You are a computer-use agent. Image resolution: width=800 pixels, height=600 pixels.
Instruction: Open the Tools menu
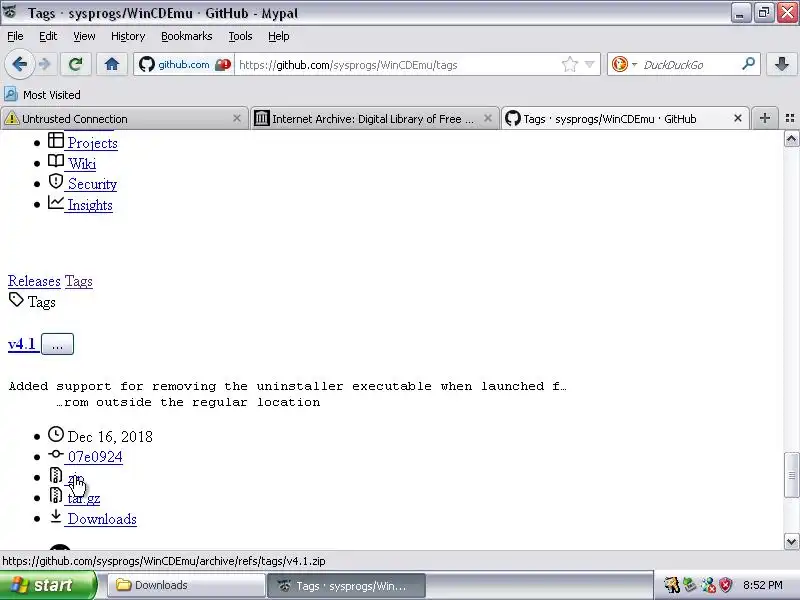[240, 36]
